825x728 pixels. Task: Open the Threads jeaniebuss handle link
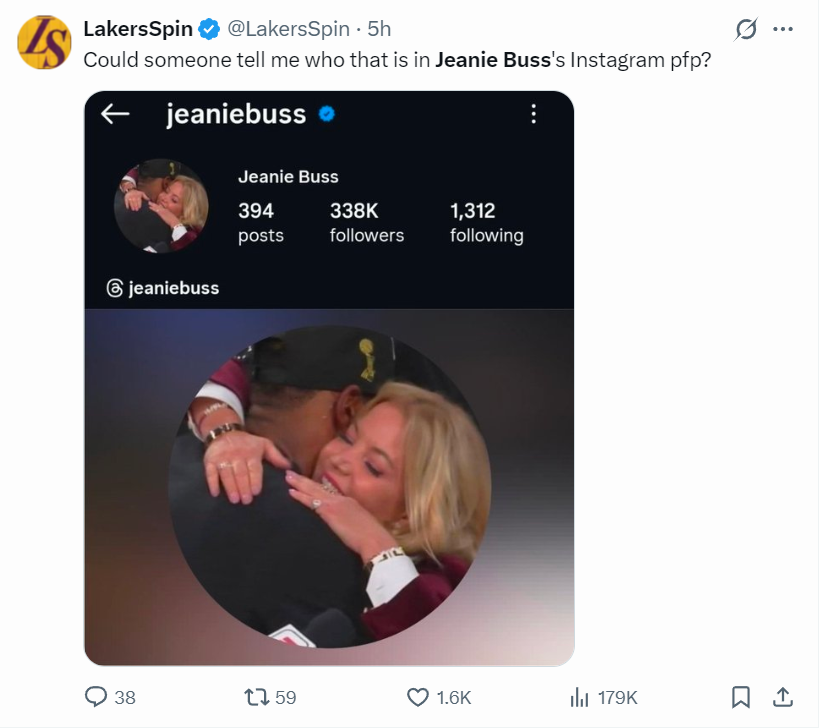[x=163, y=288]
